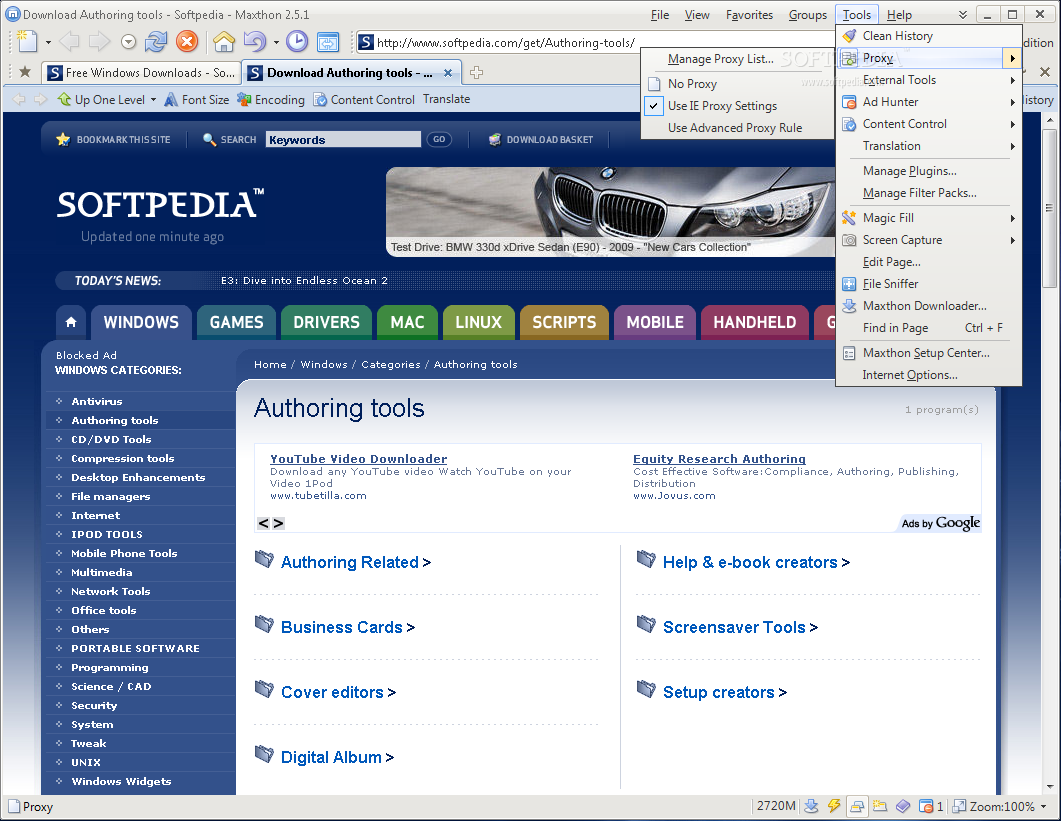Open the DRIVERS category tab
This screenshot has width=1061, height=821.
[326, 322]
